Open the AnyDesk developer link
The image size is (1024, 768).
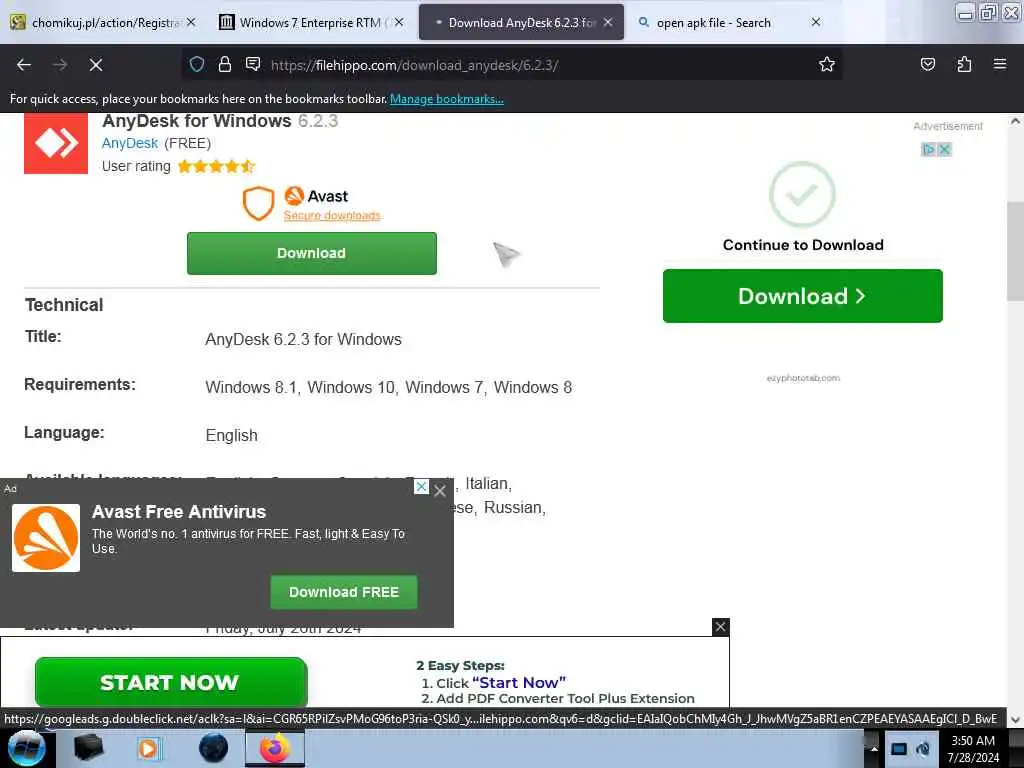point(130,143)
